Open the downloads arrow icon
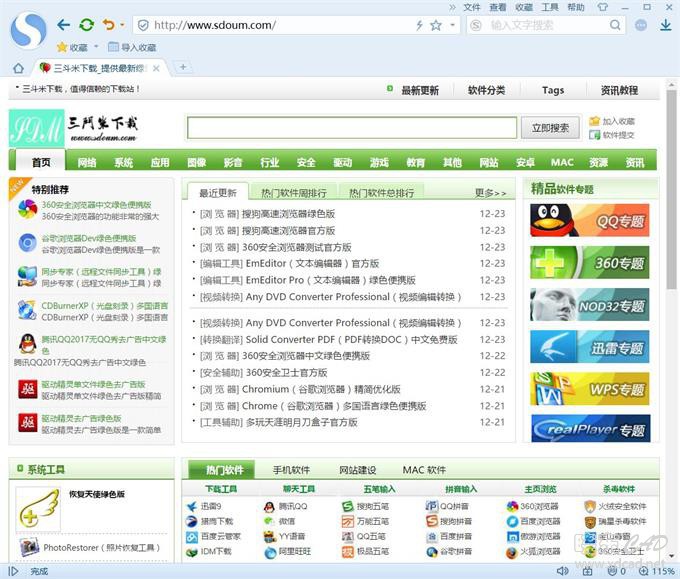680x579 pixels. click(666, 25)
